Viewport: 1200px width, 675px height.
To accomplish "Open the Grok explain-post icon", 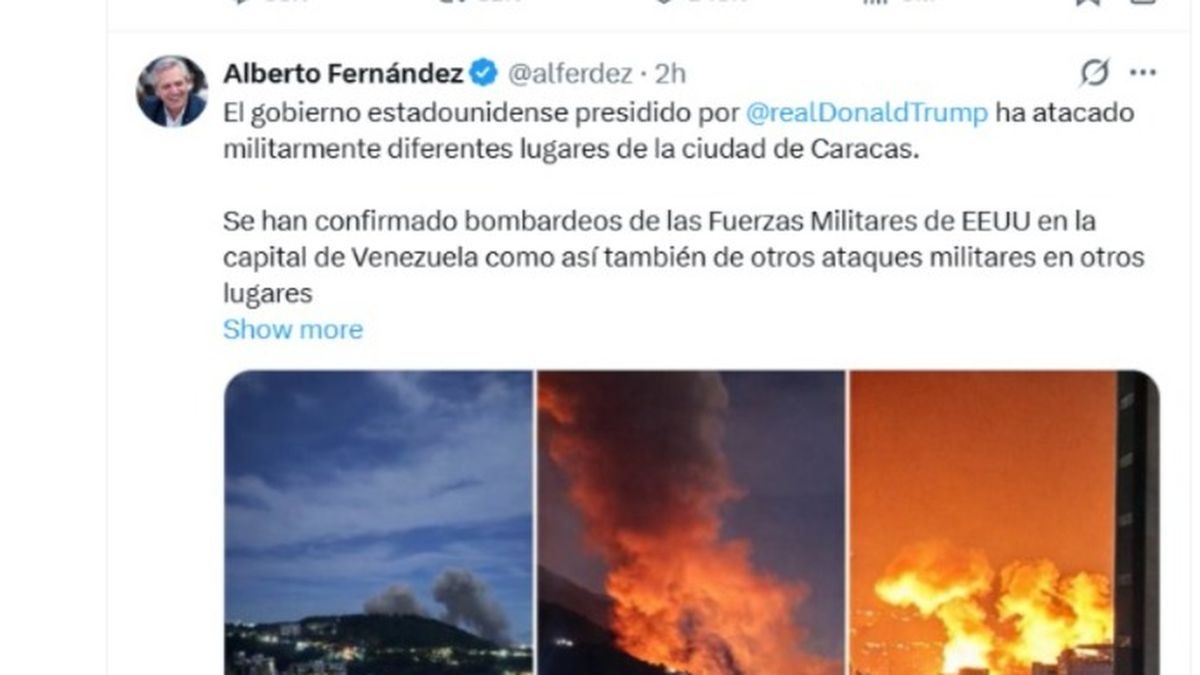I will (x=1095, y=73).
